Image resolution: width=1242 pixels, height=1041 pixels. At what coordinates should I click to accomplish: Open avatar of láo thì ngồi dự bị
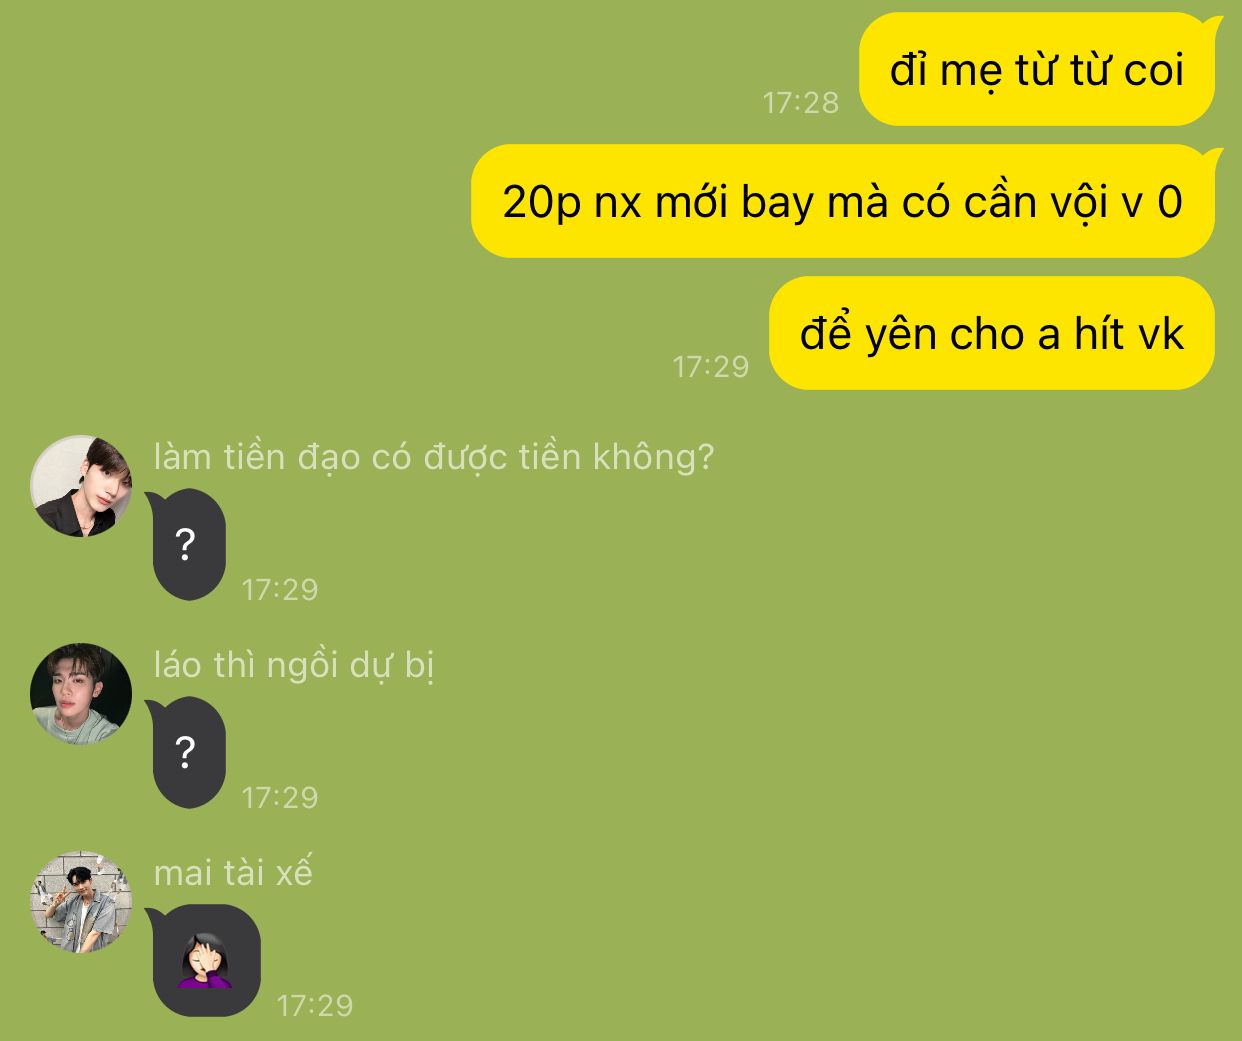(x=81, y=694)
